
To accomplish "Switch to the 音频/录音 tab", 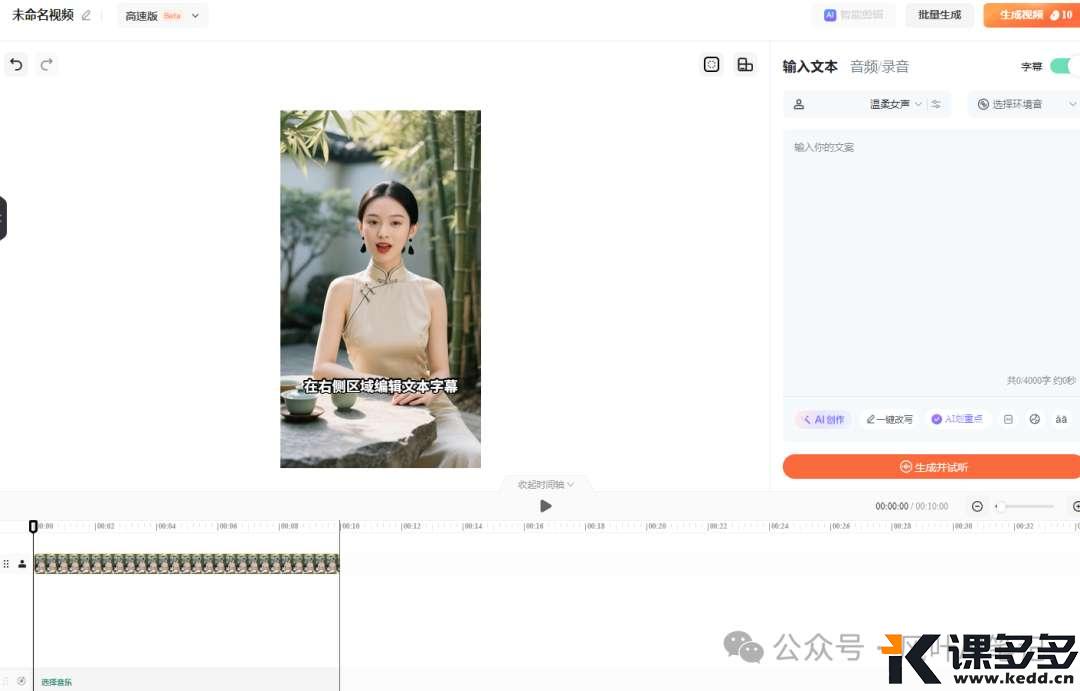I will (879, 67).
